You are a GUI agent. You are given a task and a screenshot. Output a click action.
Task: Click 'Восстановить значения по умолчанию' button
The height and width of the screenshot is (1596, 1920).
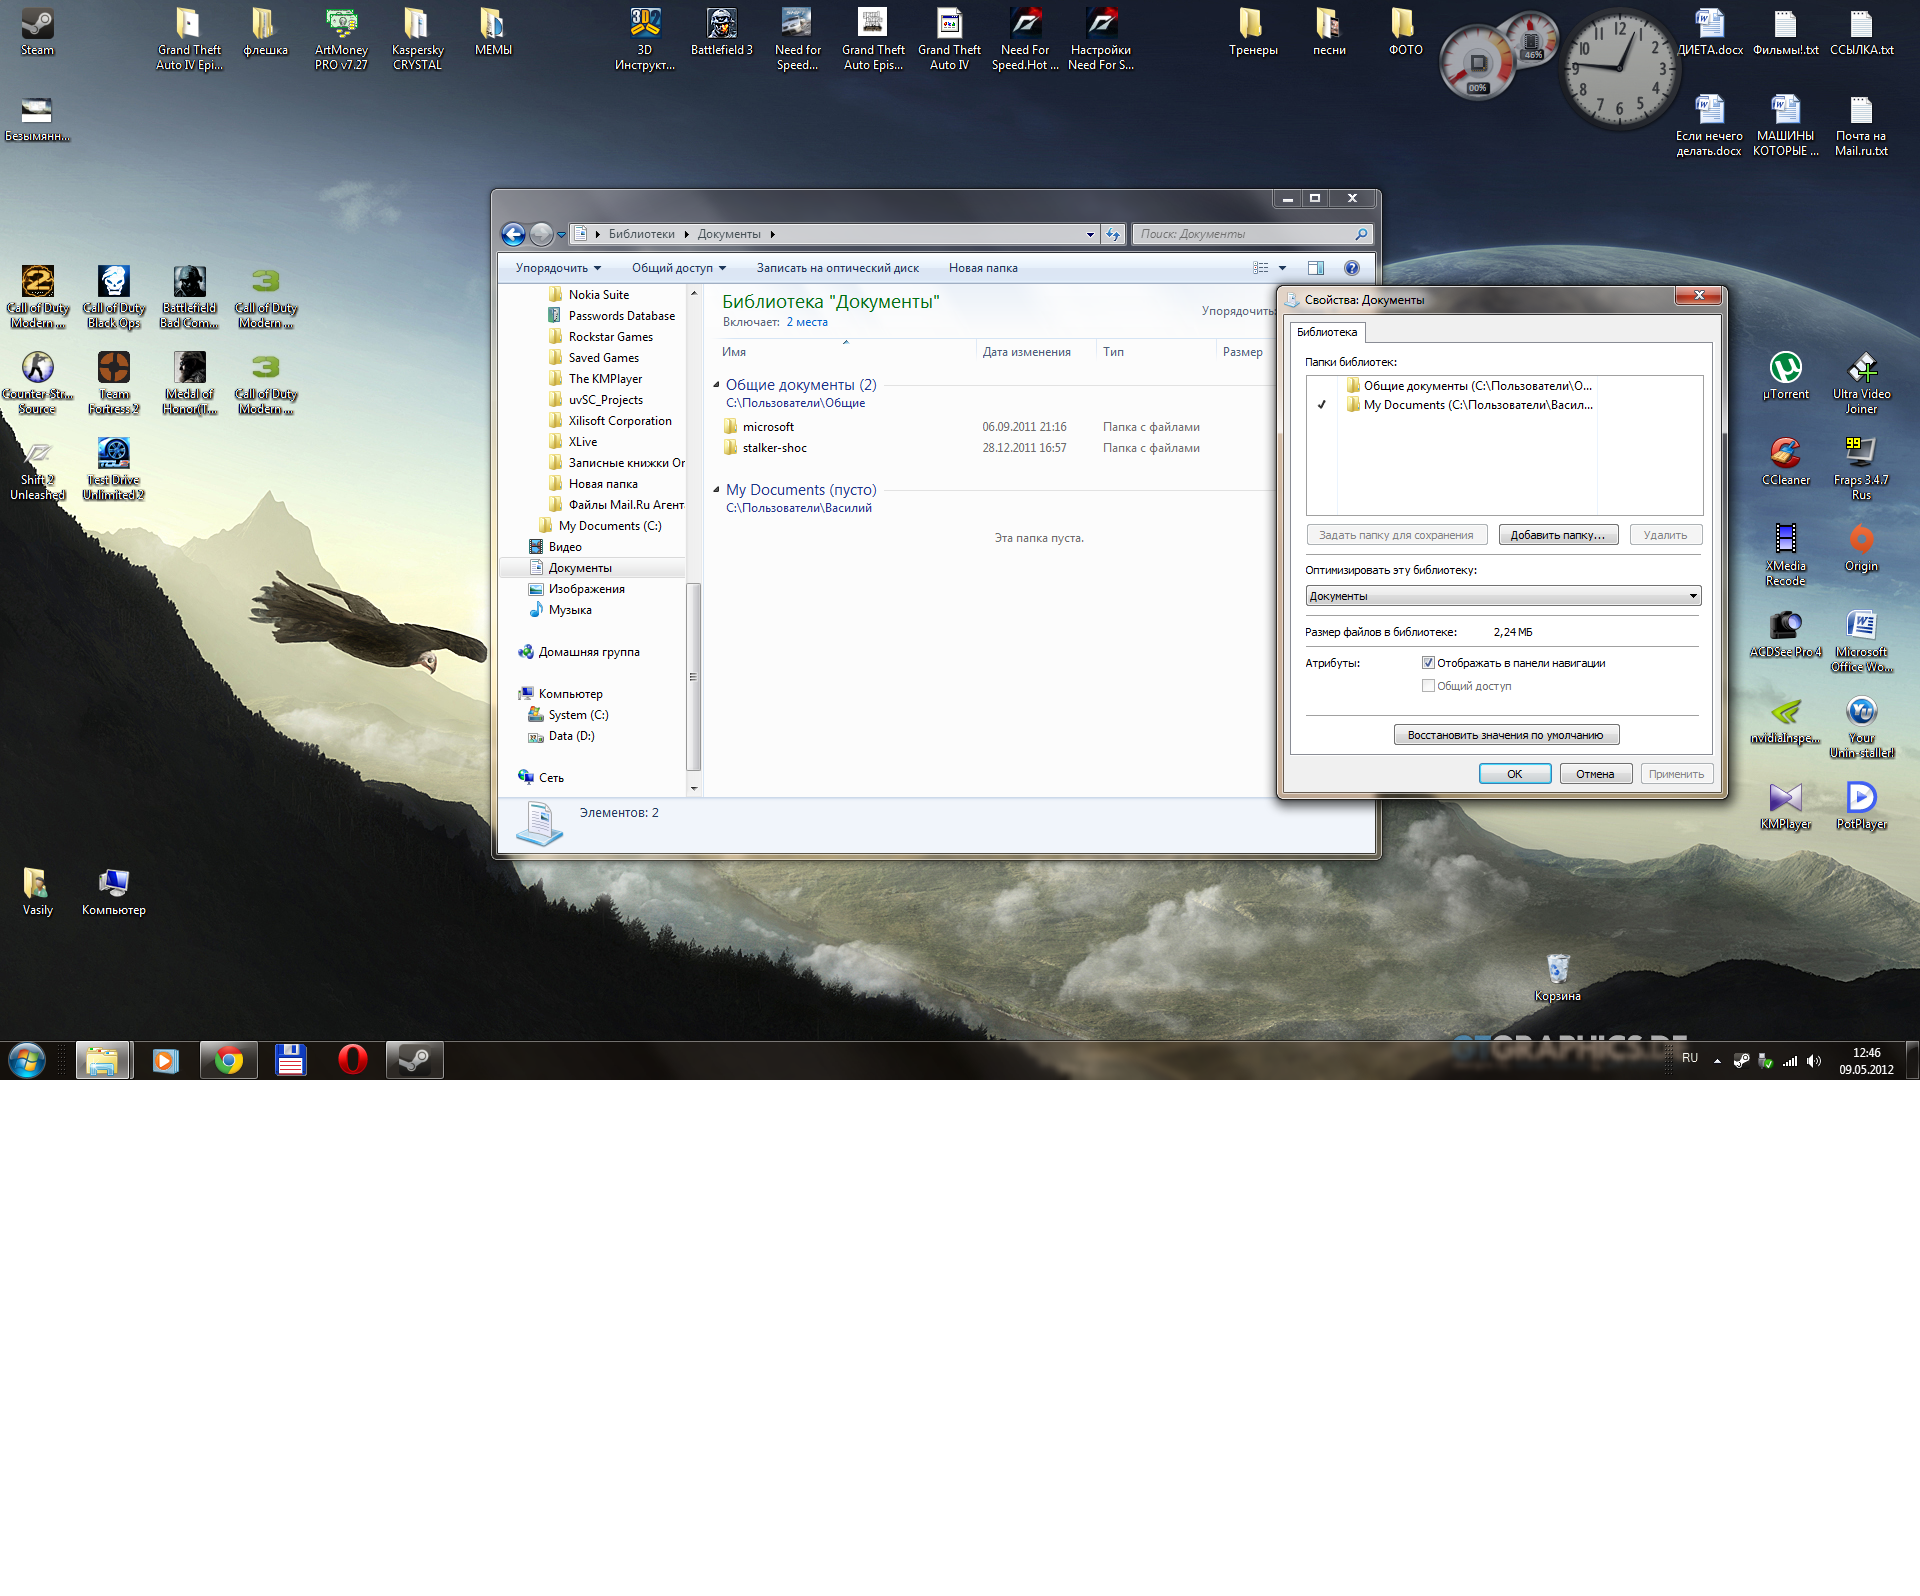click(x=1506, y=735)
